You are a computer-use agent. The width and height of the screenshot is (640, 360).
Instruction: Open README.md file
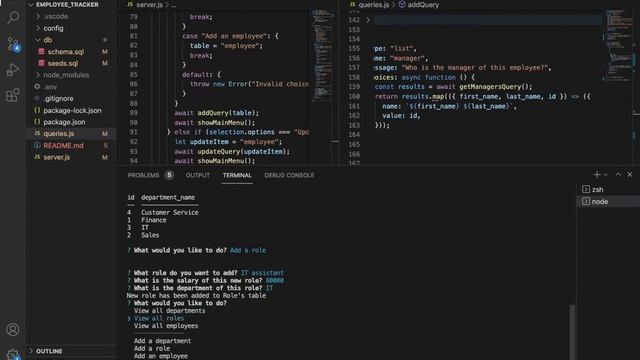point(63,145)
